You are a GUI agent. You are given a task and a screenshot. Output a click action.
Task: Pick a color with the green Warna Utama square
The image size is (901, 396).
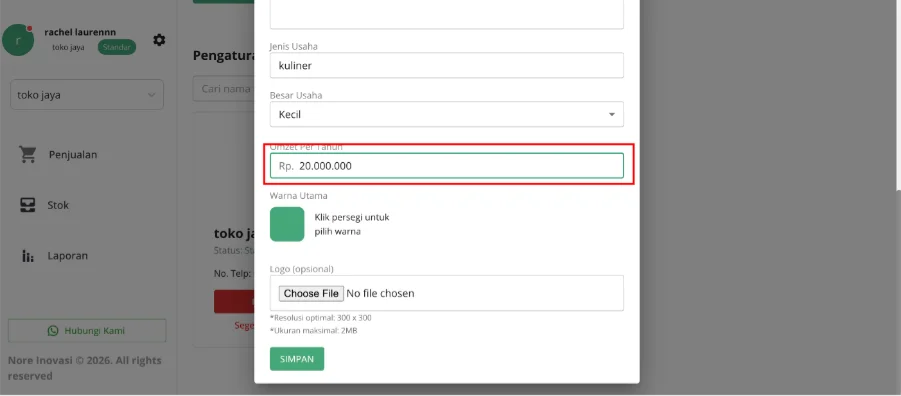pyautogui.click(x=287, y=224)
